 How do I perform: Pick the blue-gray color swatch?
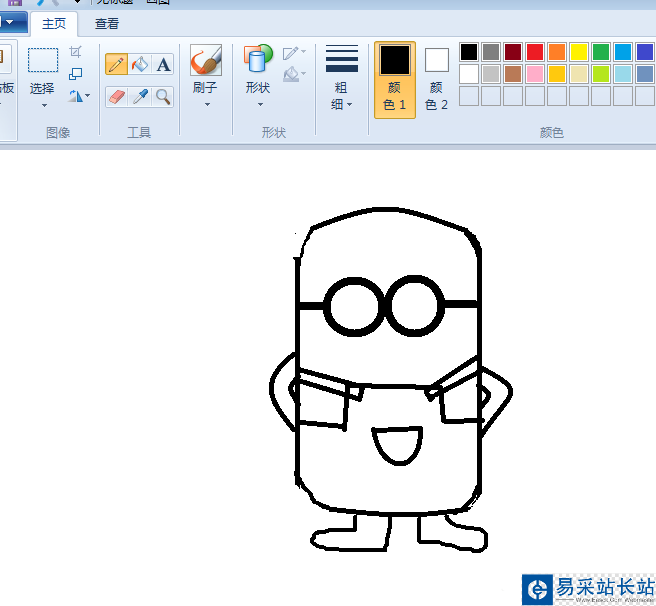click(x=645, y=74)
